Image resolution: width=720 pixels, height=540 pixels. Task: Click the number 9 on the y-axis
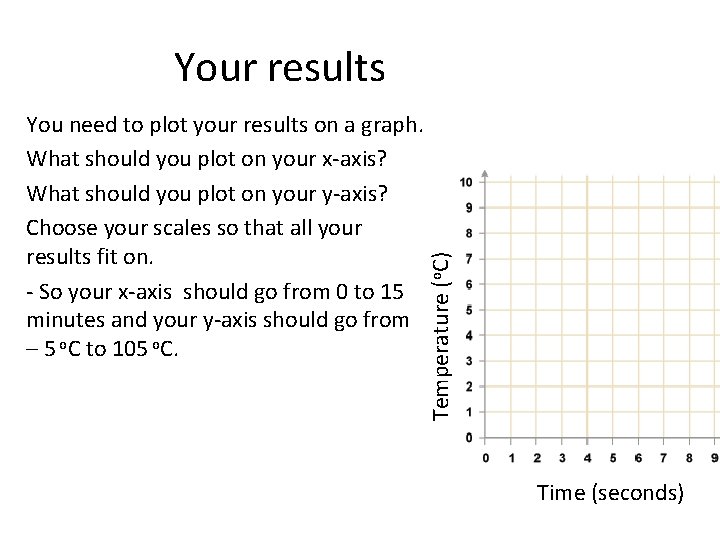[x=469, y=208]
